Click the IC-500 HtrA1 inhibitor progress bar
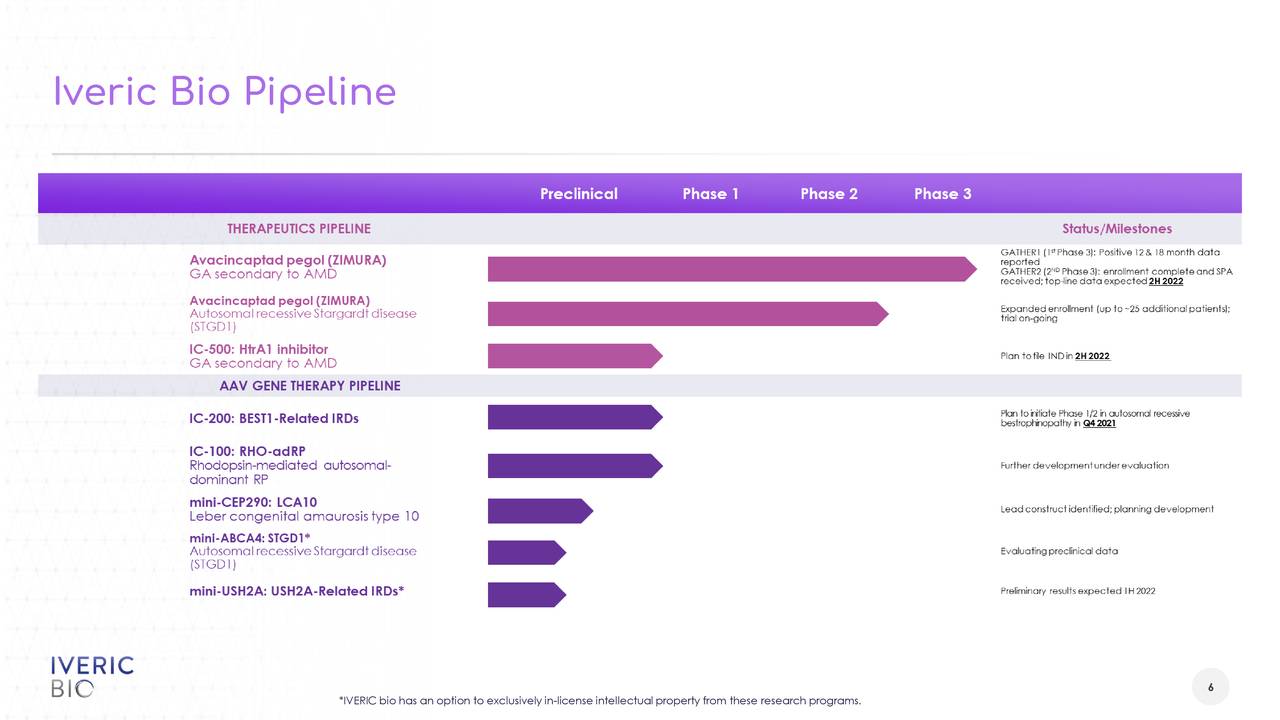 point(574,356)
